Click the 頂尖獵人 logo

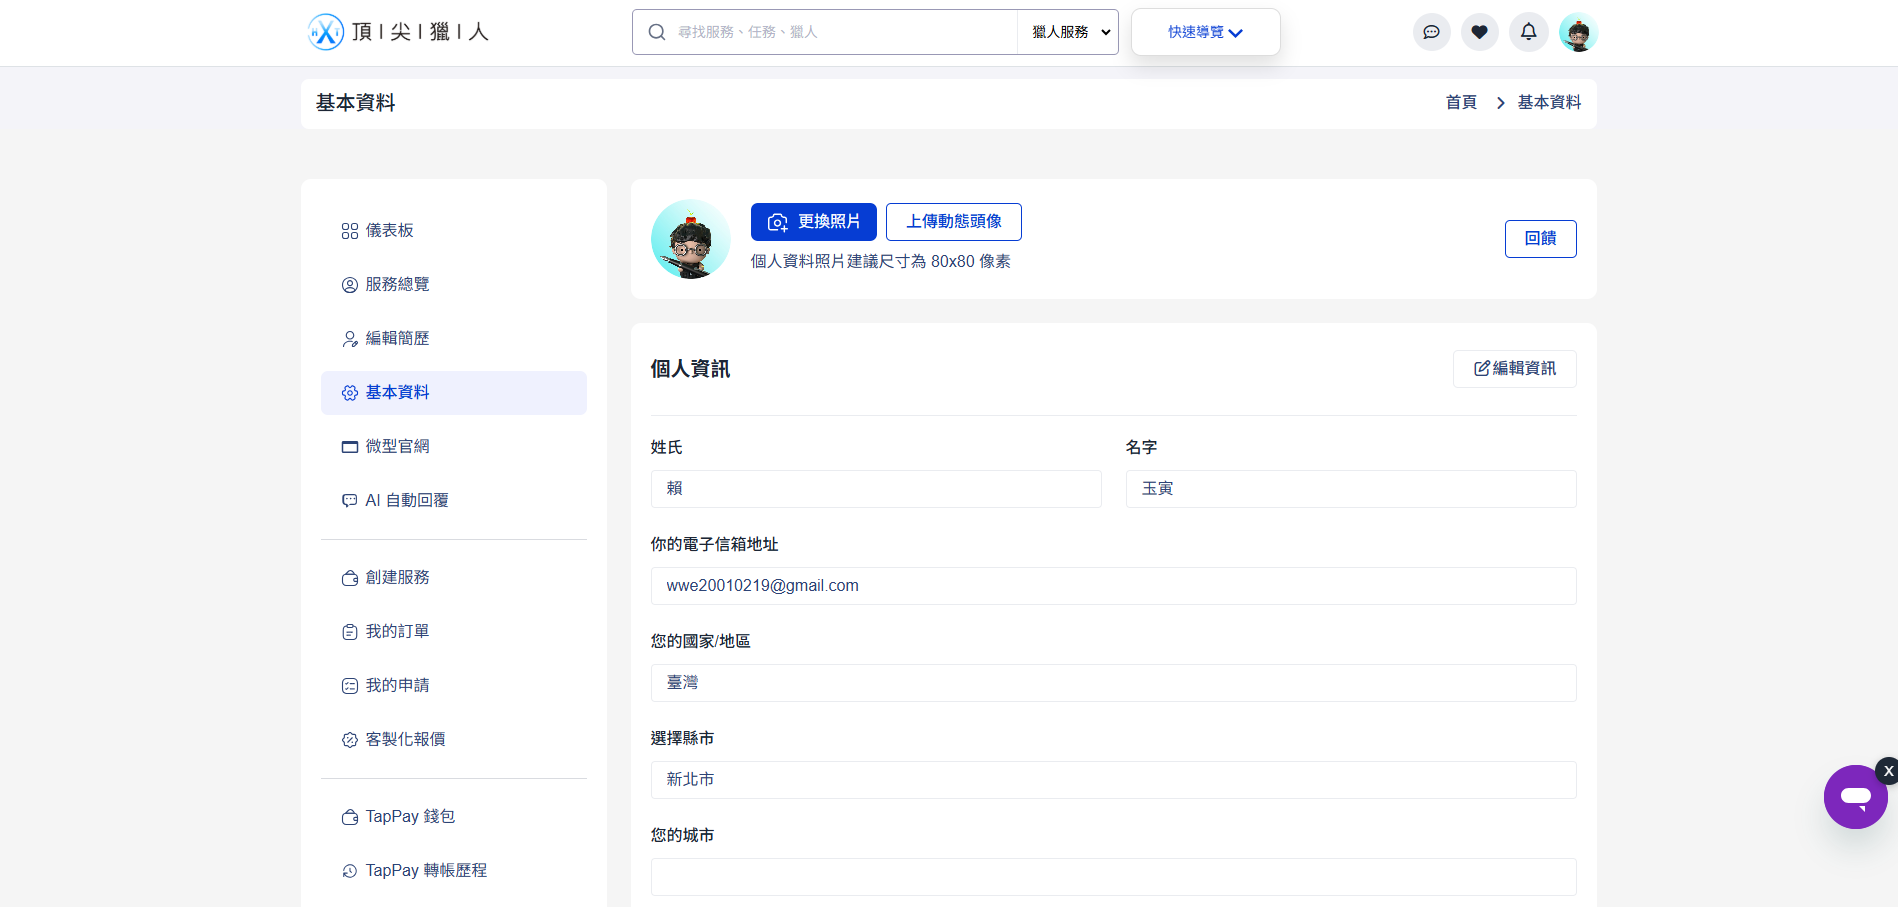(399, 32)
